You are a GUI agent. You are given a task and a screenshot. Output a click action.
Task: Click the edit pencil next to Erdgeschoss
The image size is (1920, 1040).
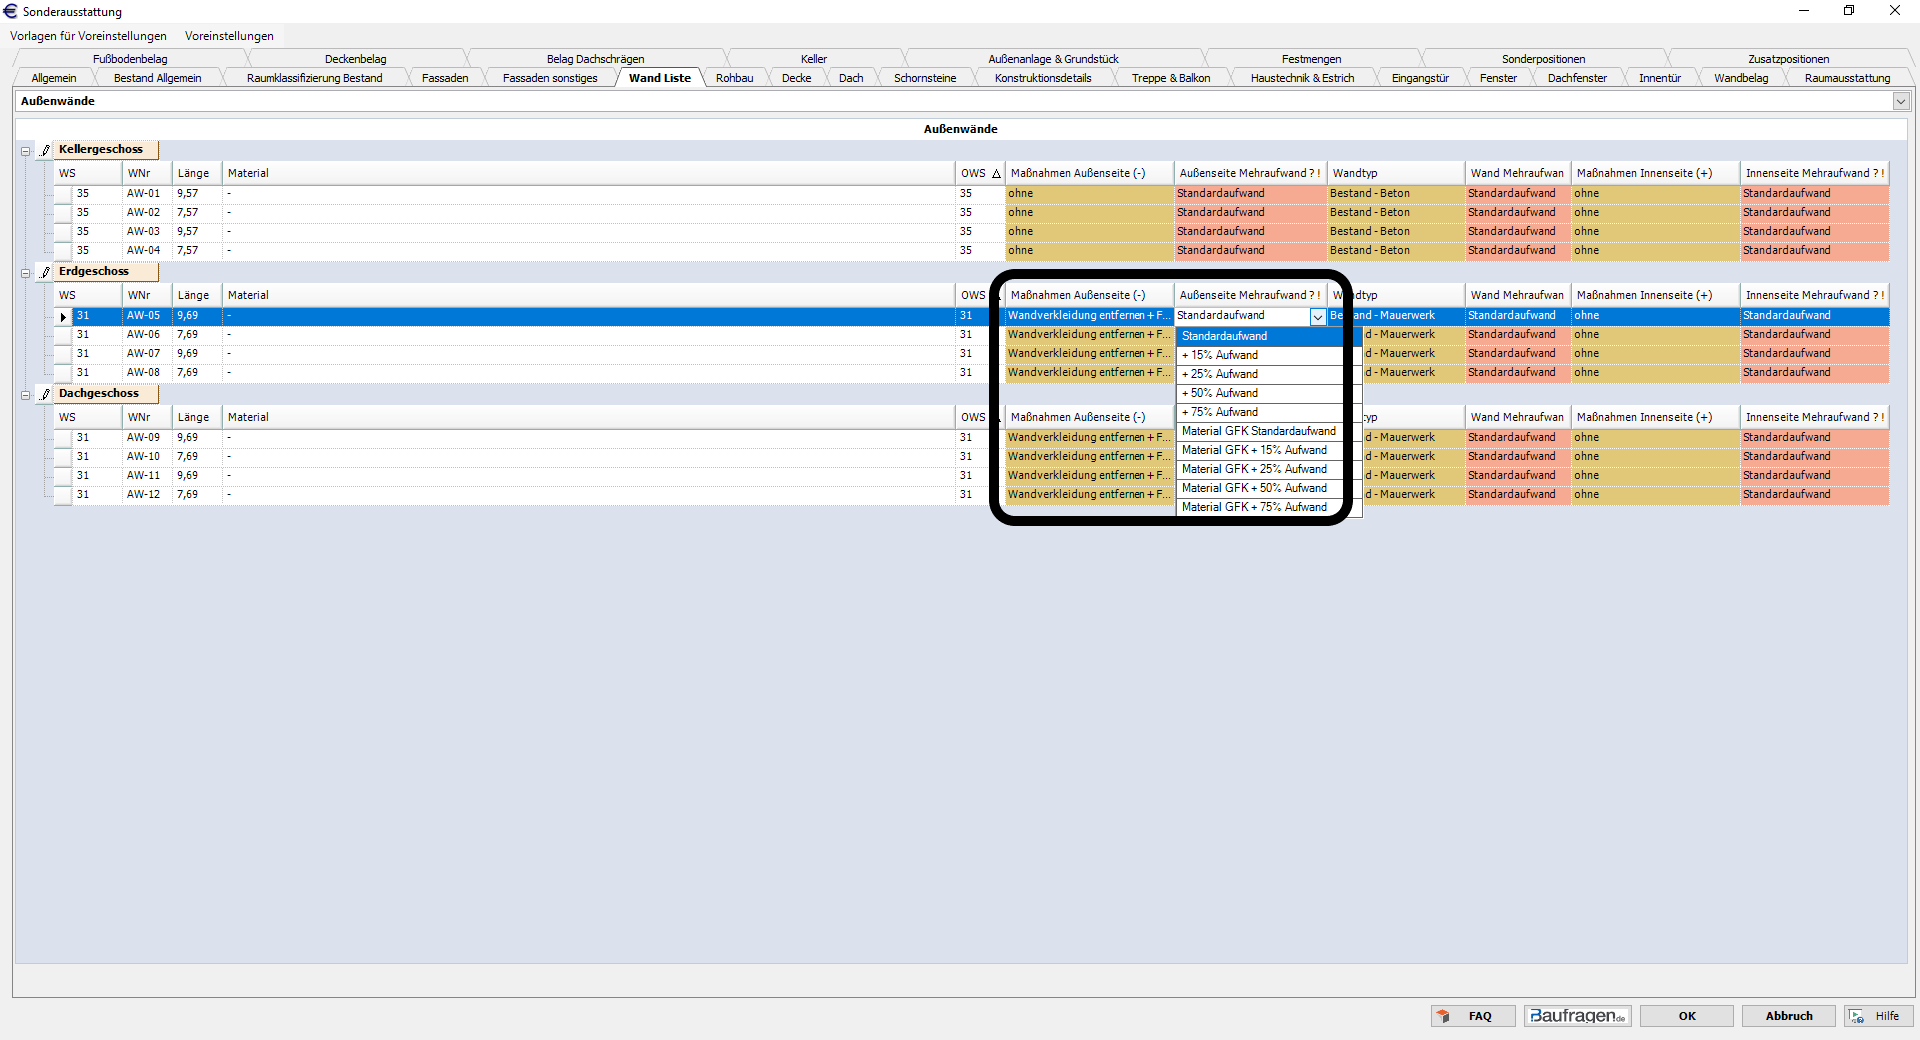click(x=45, y=272)
